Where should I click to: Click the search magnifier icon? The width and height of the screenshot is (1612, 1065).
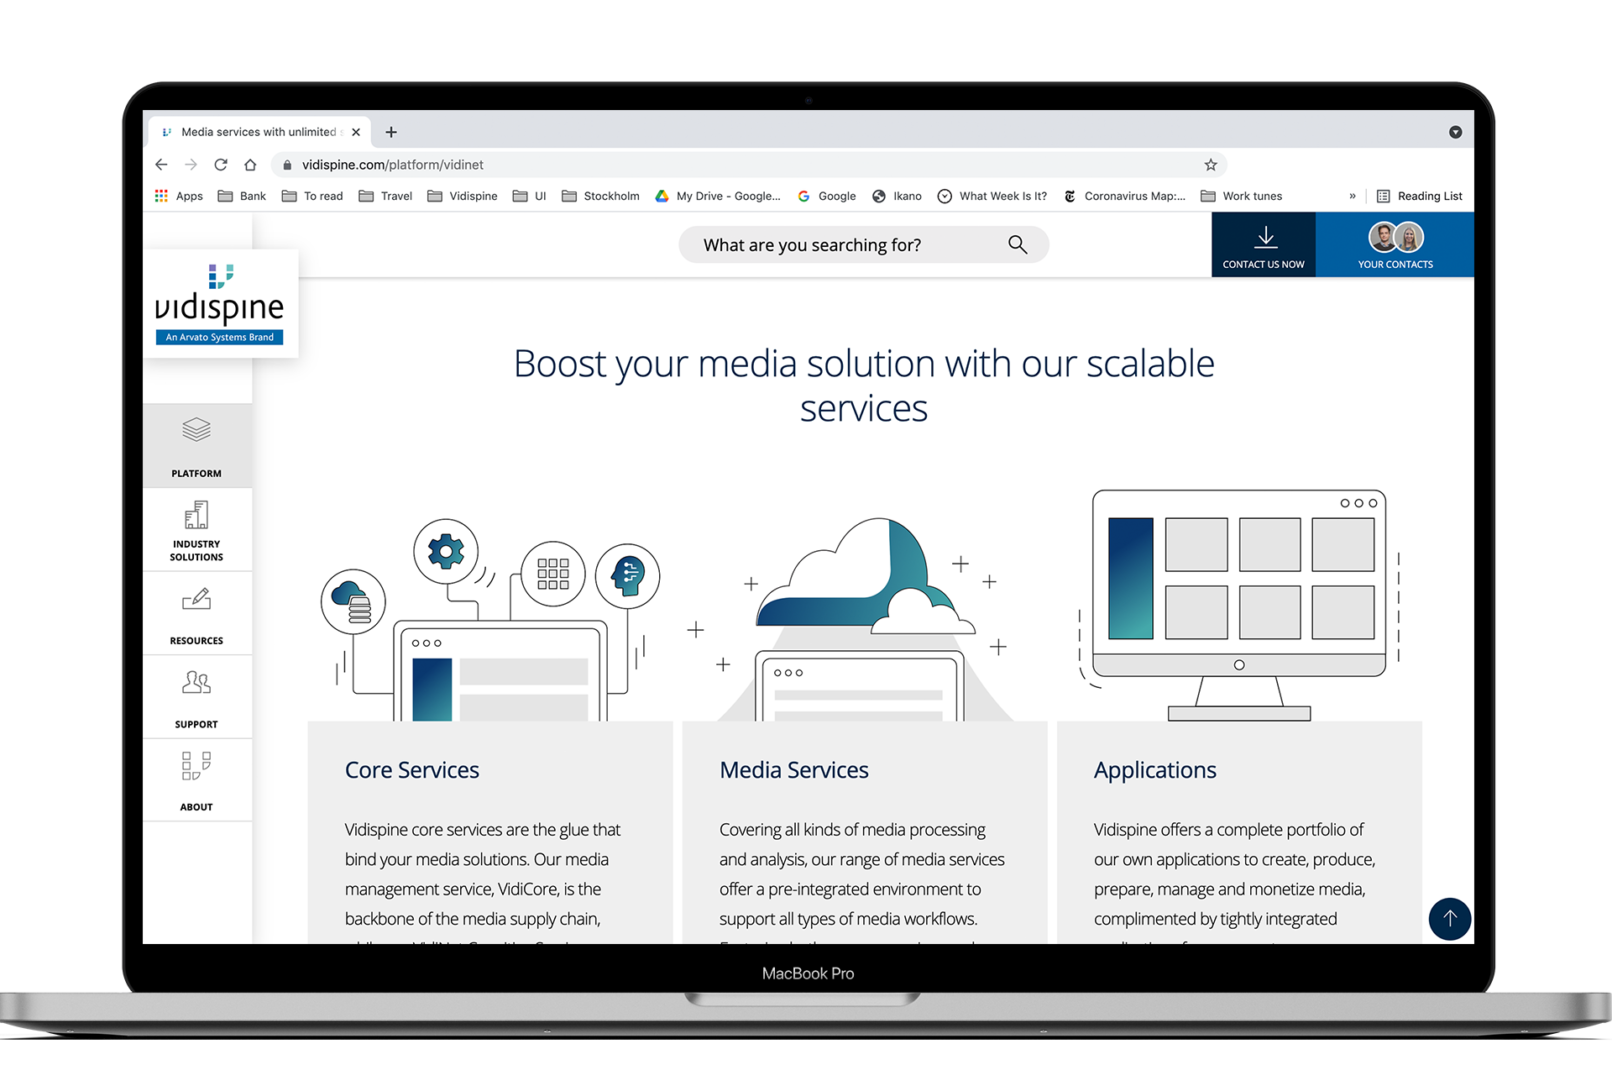1017,245
